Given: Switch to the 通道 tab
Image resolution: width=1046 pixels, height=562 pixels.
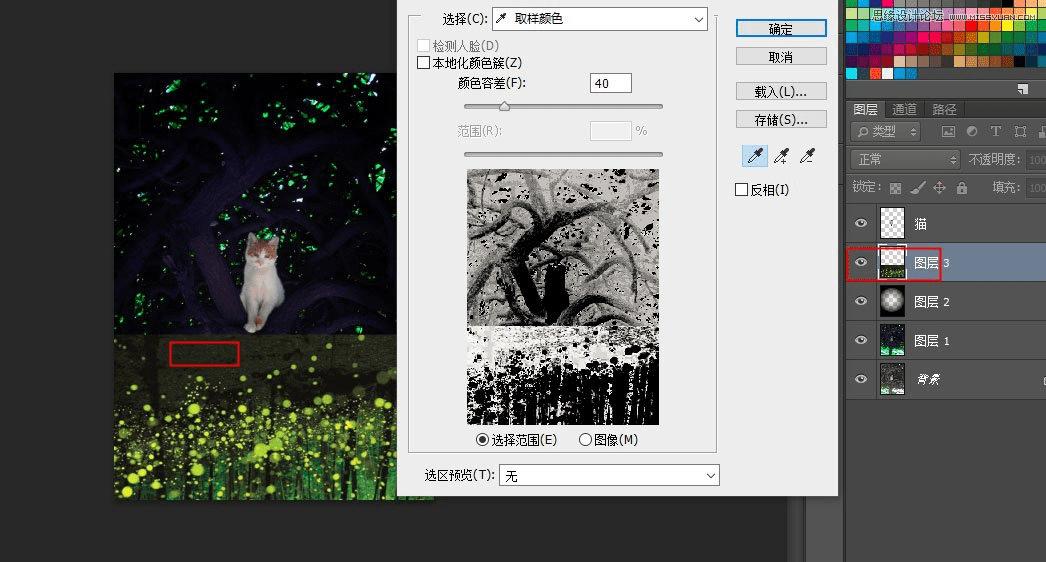Looking at the screenshot, I should (x=905, y=109).
